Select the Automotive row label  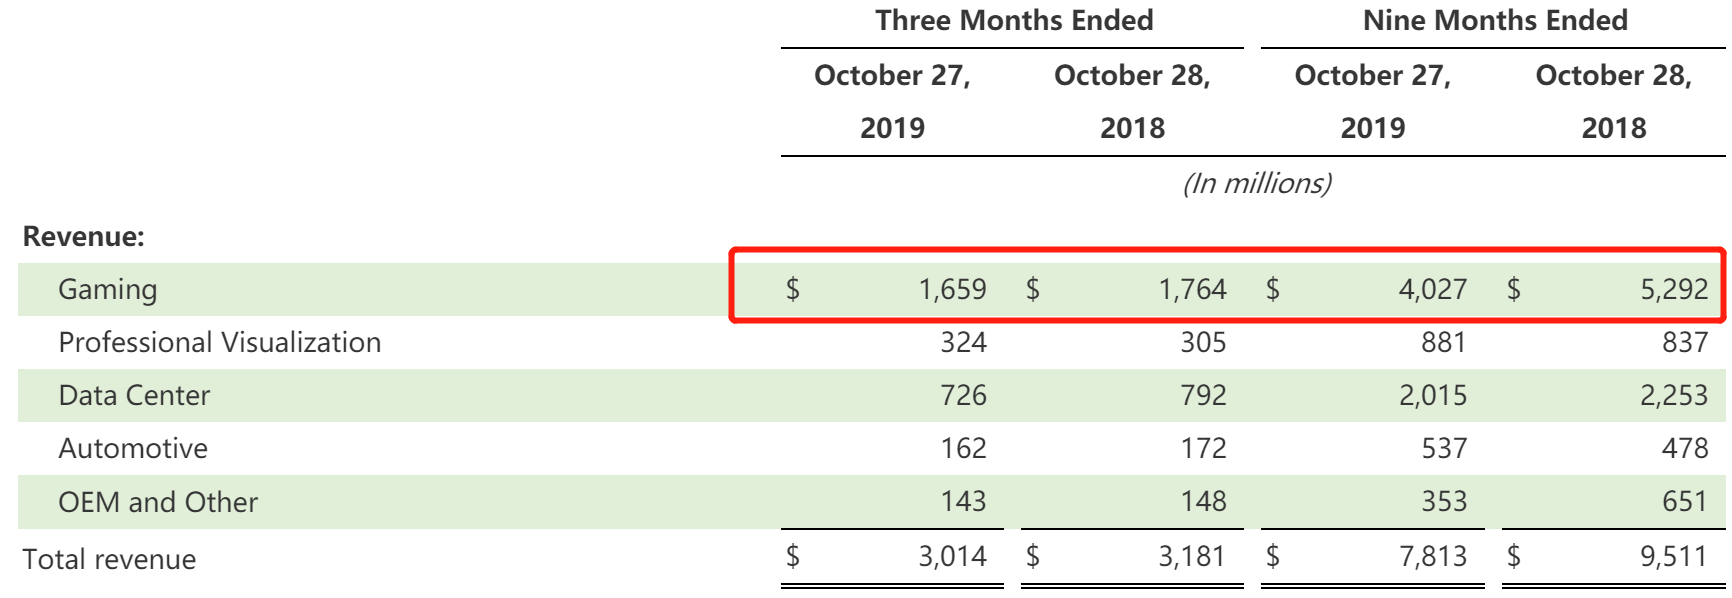click(x=133, y=449)
